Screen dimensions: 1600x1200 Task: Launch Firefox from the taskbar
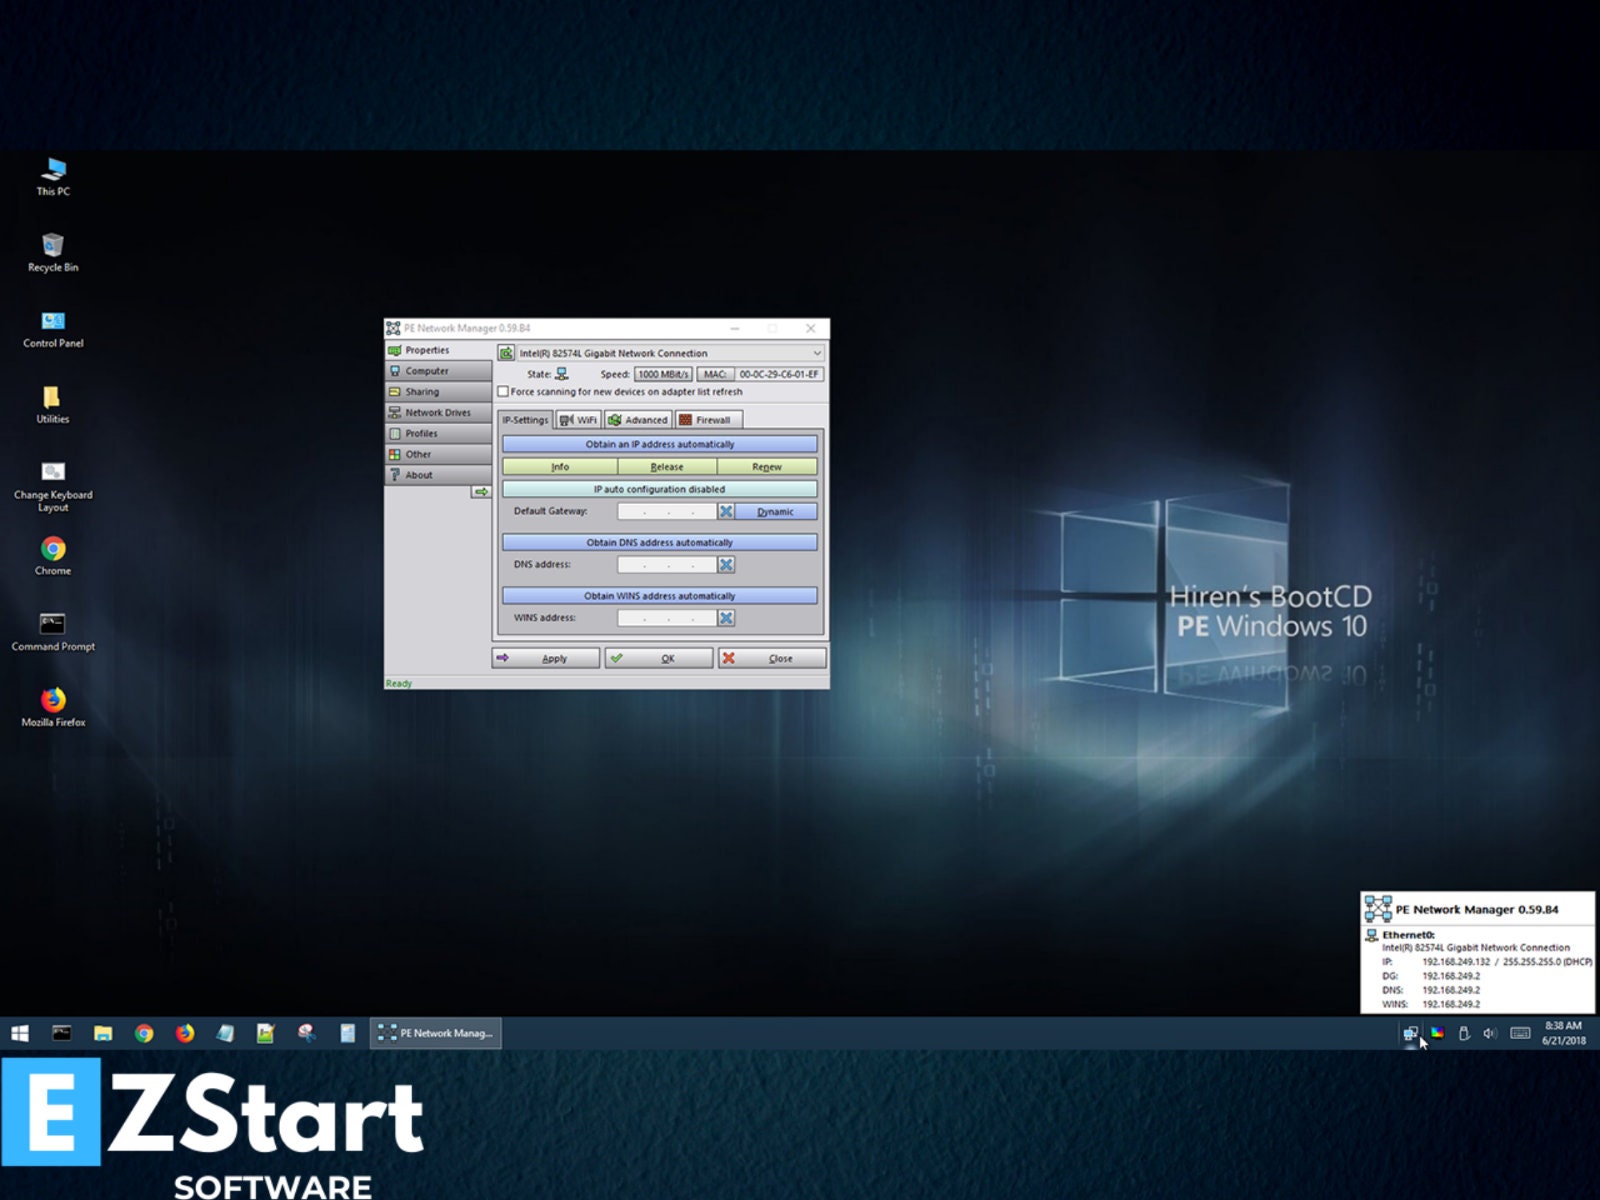184,1033
